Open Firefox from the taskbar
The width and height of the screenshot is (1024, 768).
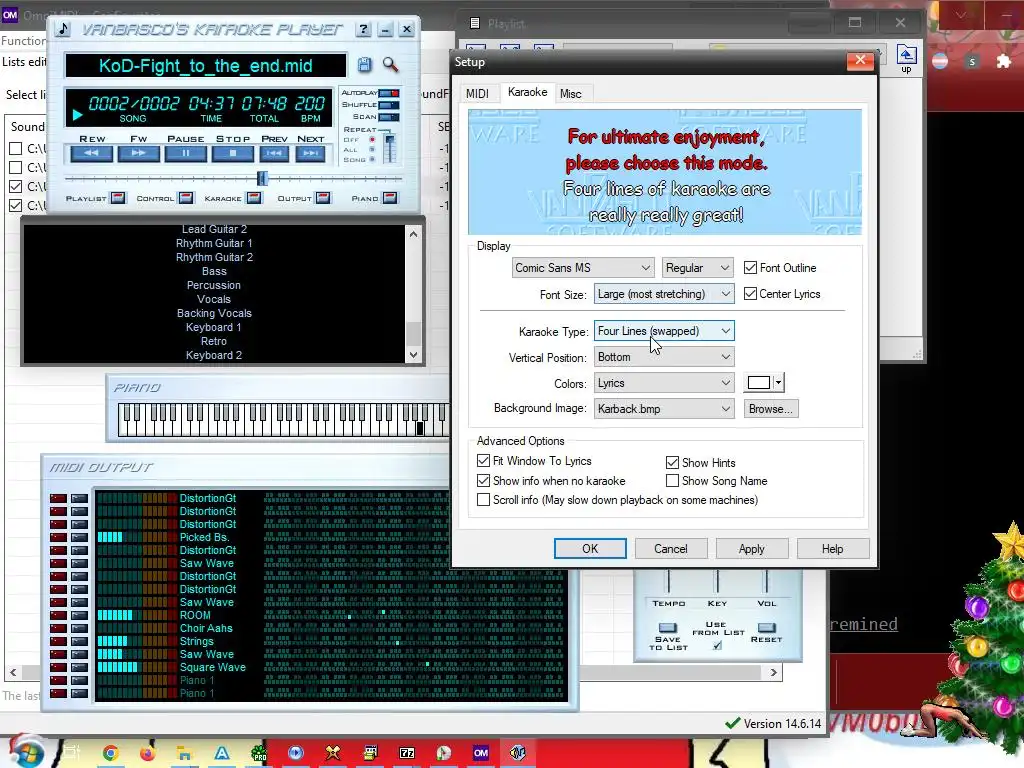pos(148,753)
